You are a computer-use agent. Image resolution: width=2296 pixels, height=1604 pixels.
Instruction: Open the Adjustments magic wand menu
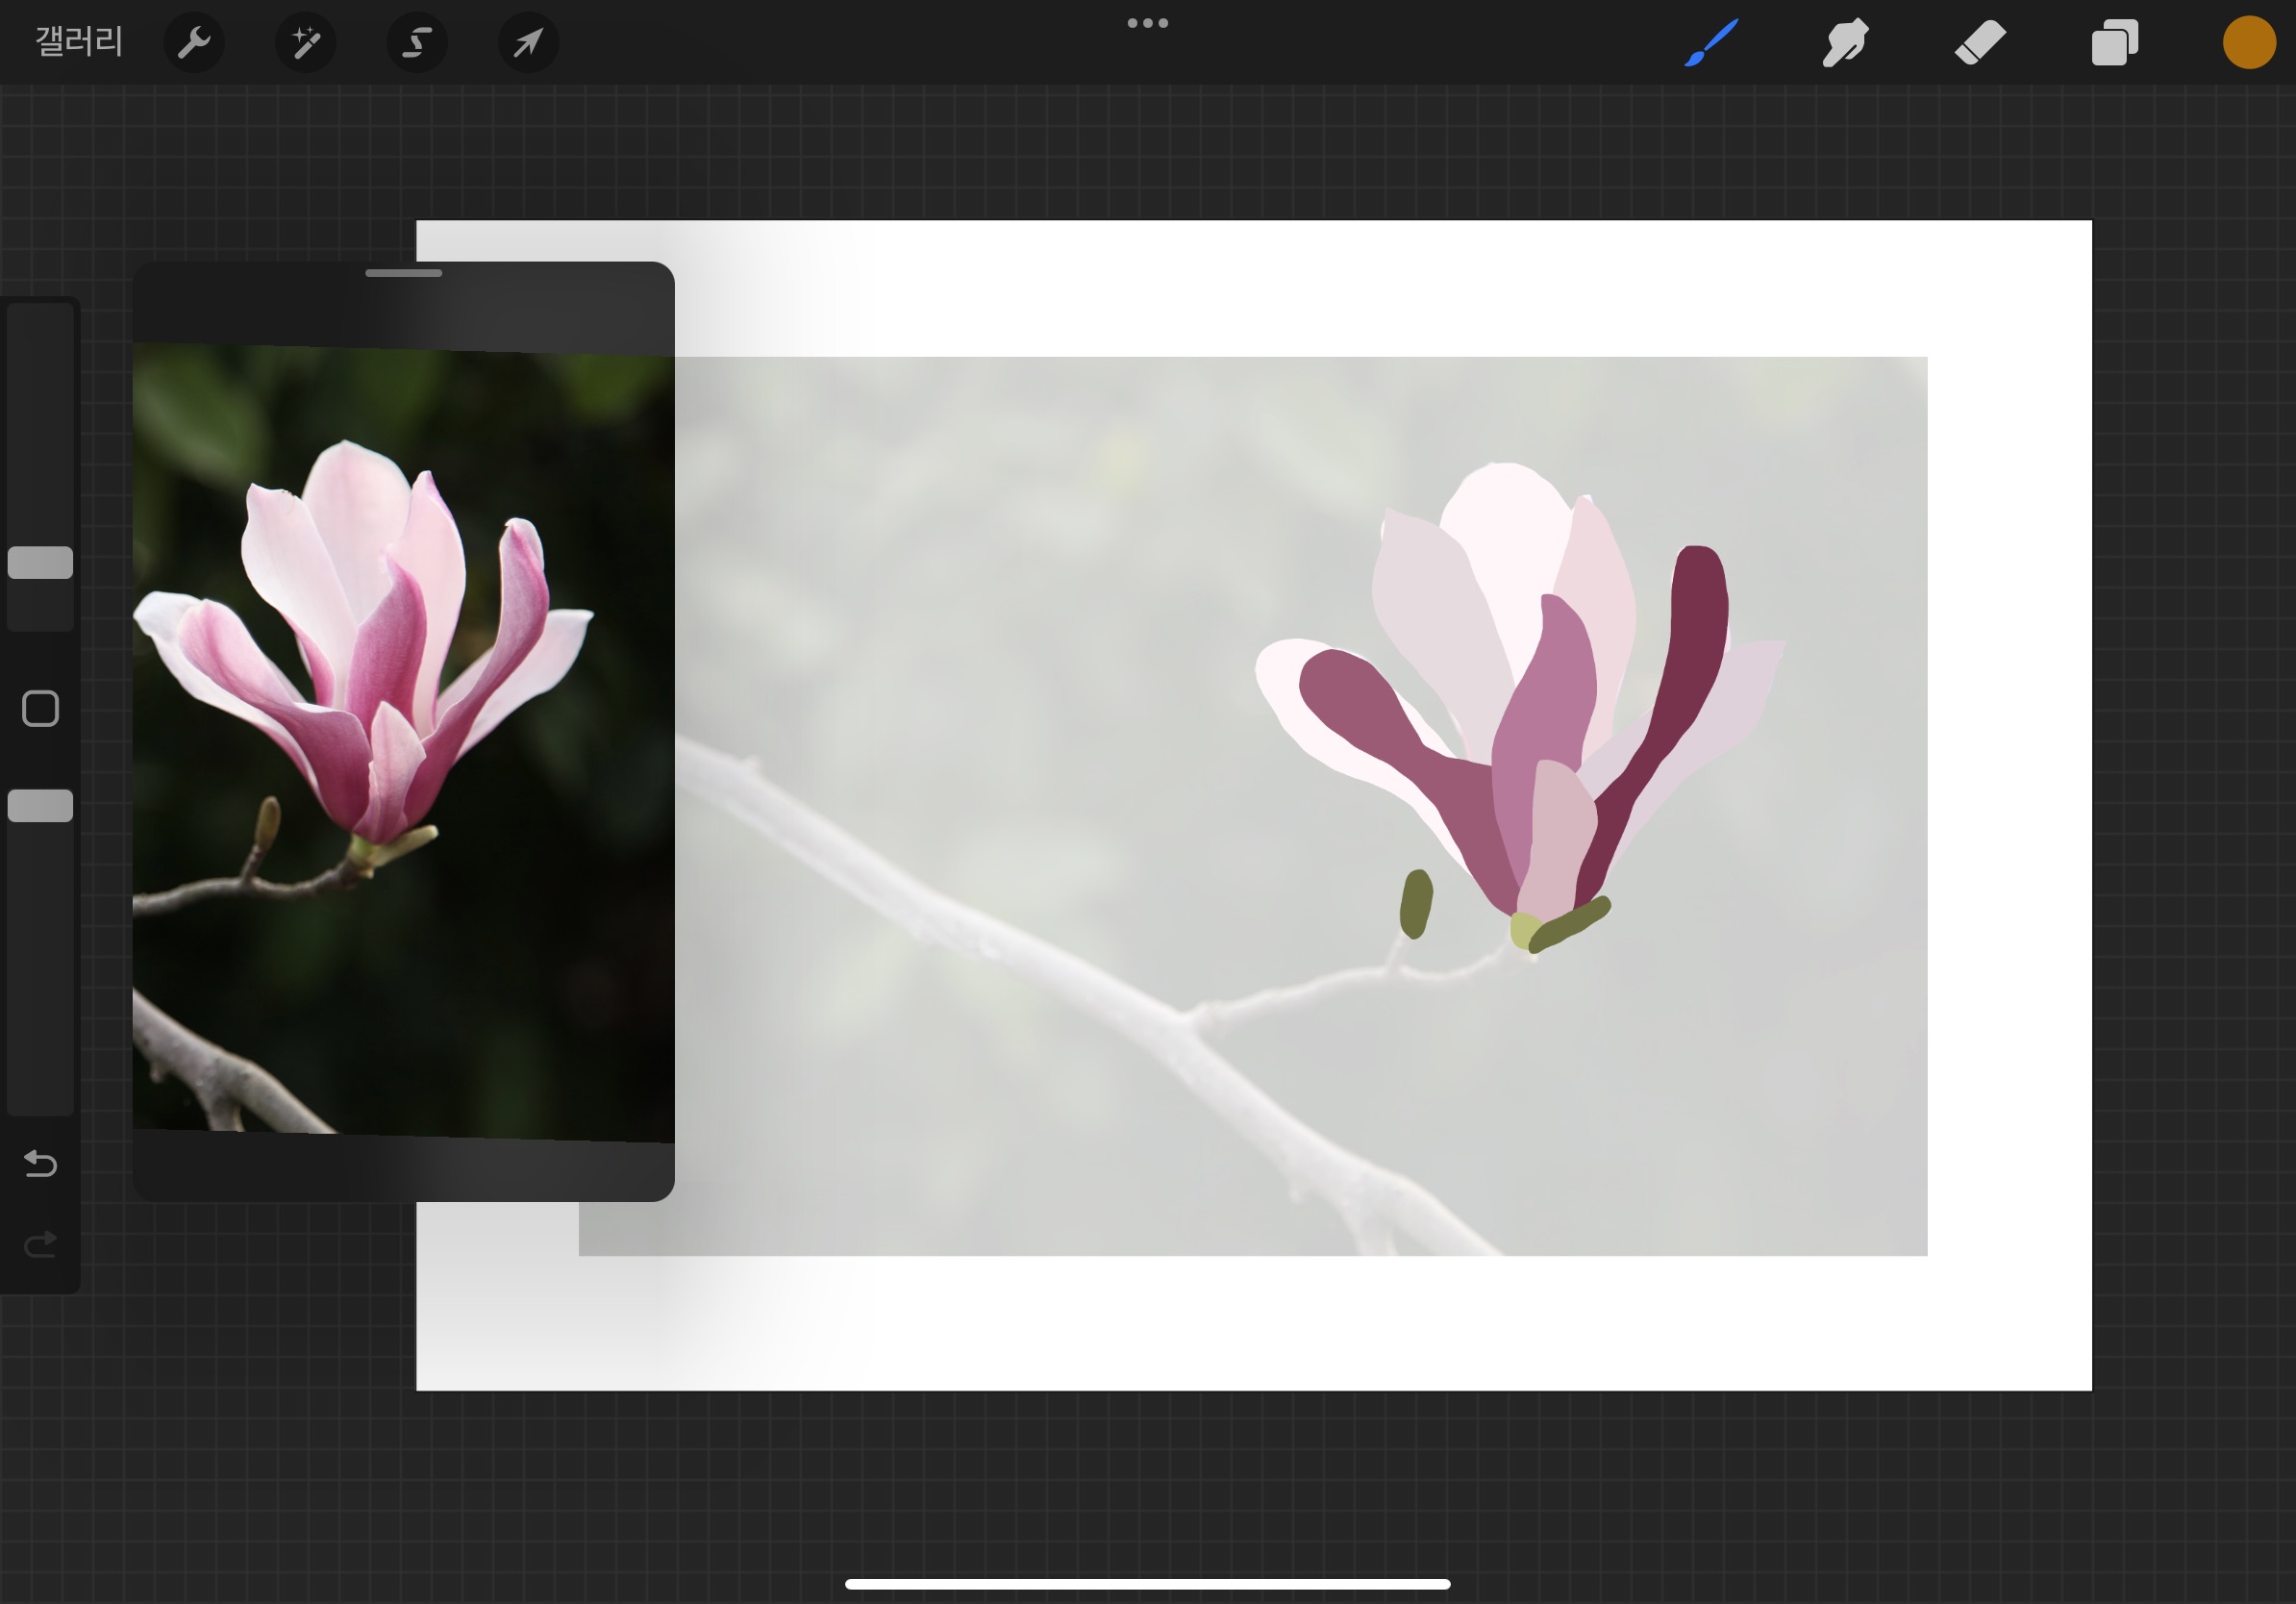coord(305,43)
